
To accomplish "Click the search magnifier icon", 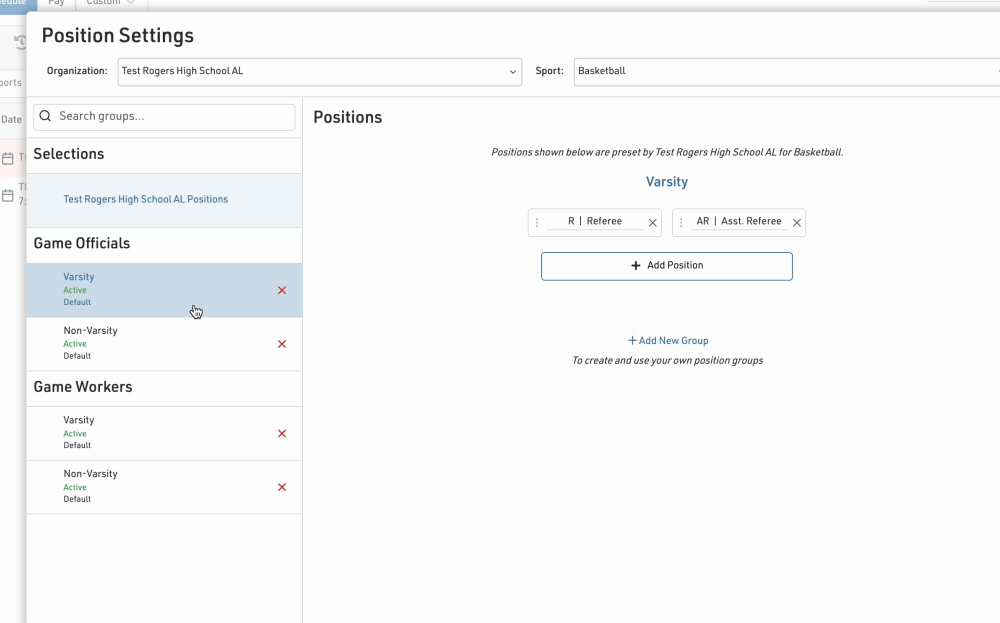I will click(45, 117).
